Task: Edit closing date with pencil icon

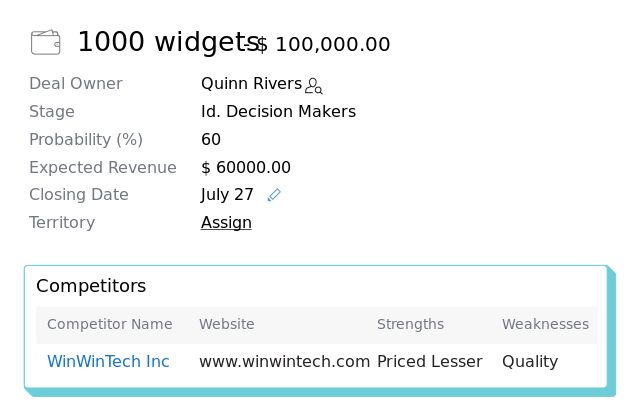Action: coord(274,195)
